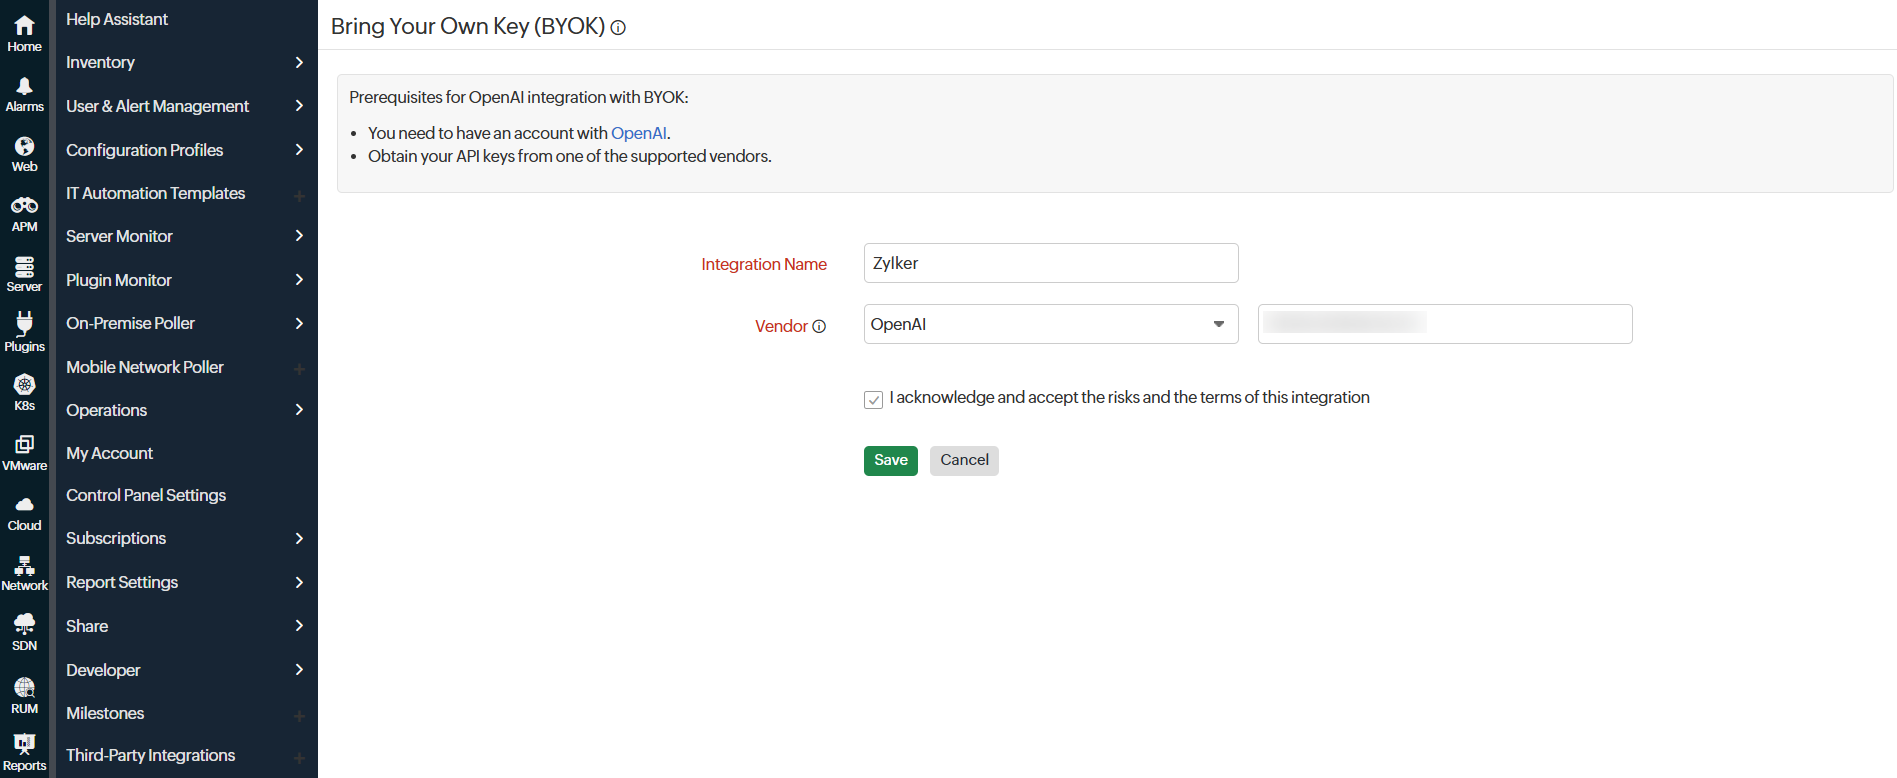
Task: Toggle the acknowledge risks and terms checkbox
Action: 873,400
